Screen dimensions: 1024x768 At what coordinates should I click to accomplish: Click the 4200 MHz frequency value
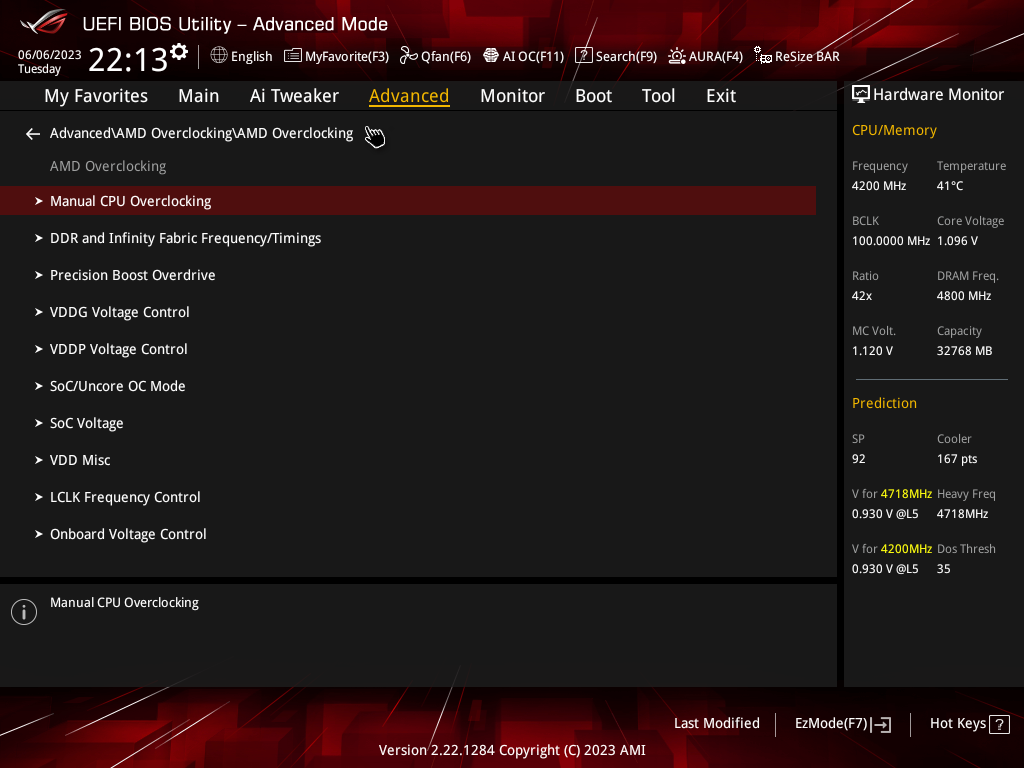tap(878, 186)
